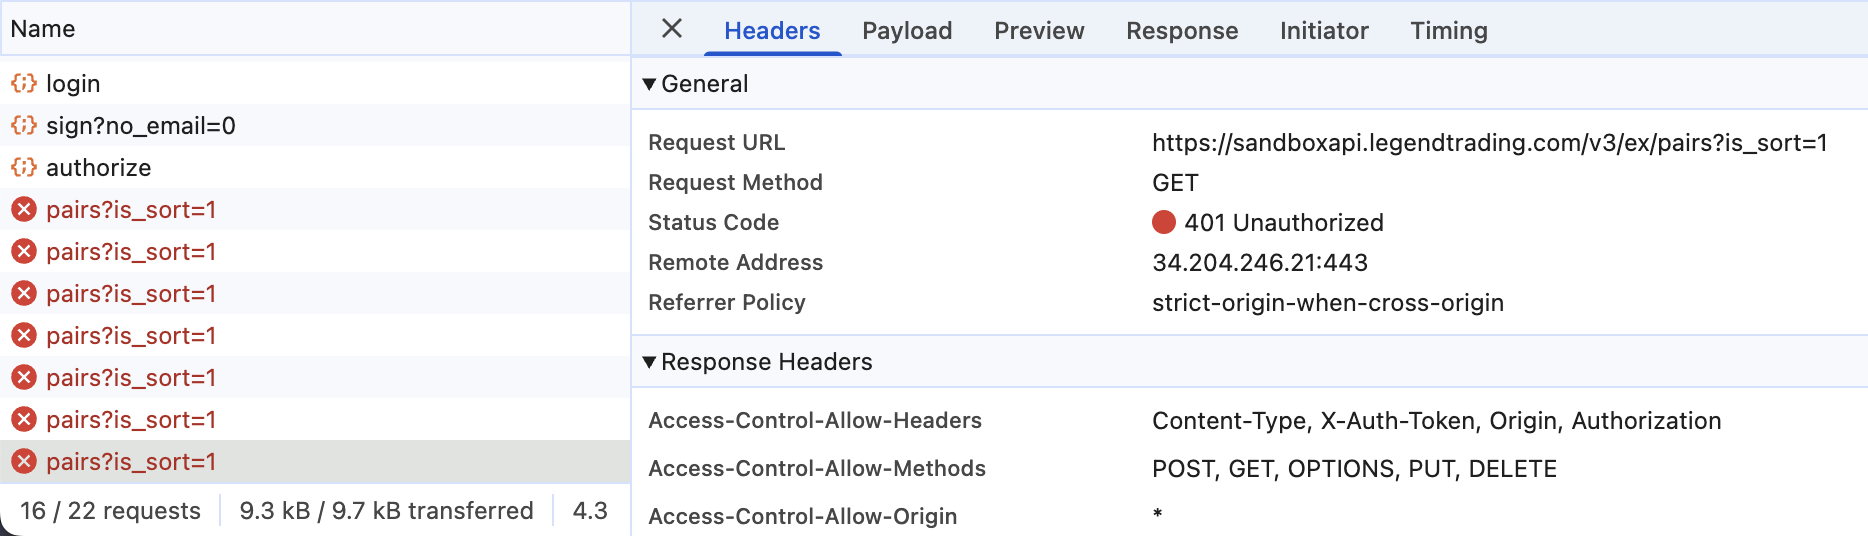Click the Name column header

point(43,29)
